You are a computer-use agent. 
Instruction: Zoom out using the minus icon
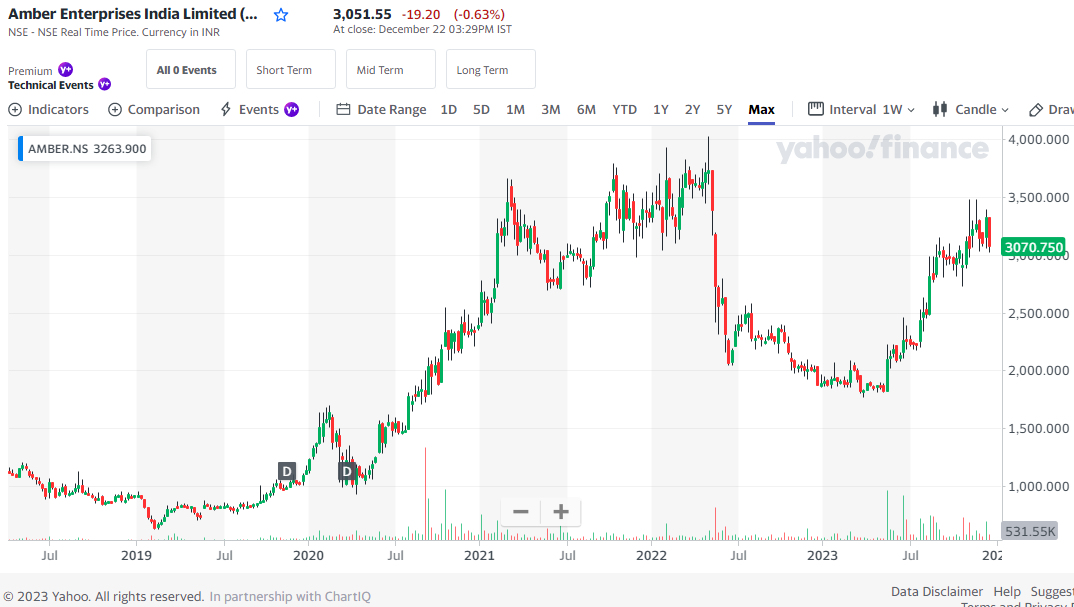click(520, 512)
